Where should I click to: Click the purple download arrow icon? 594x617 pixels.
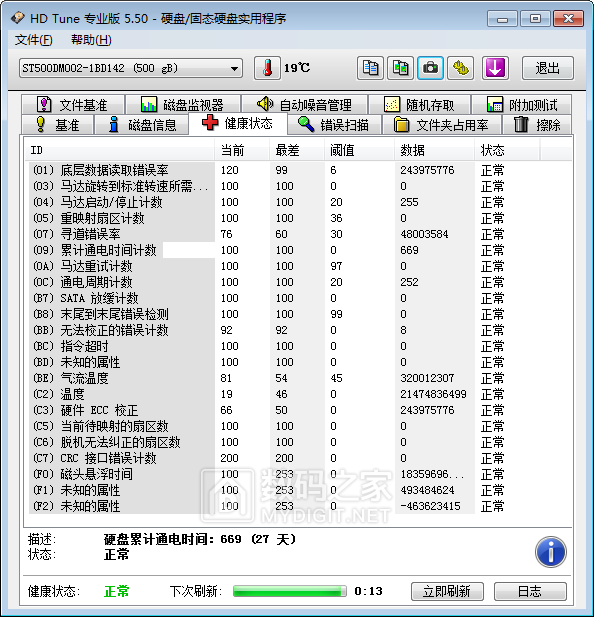point(495,68)
